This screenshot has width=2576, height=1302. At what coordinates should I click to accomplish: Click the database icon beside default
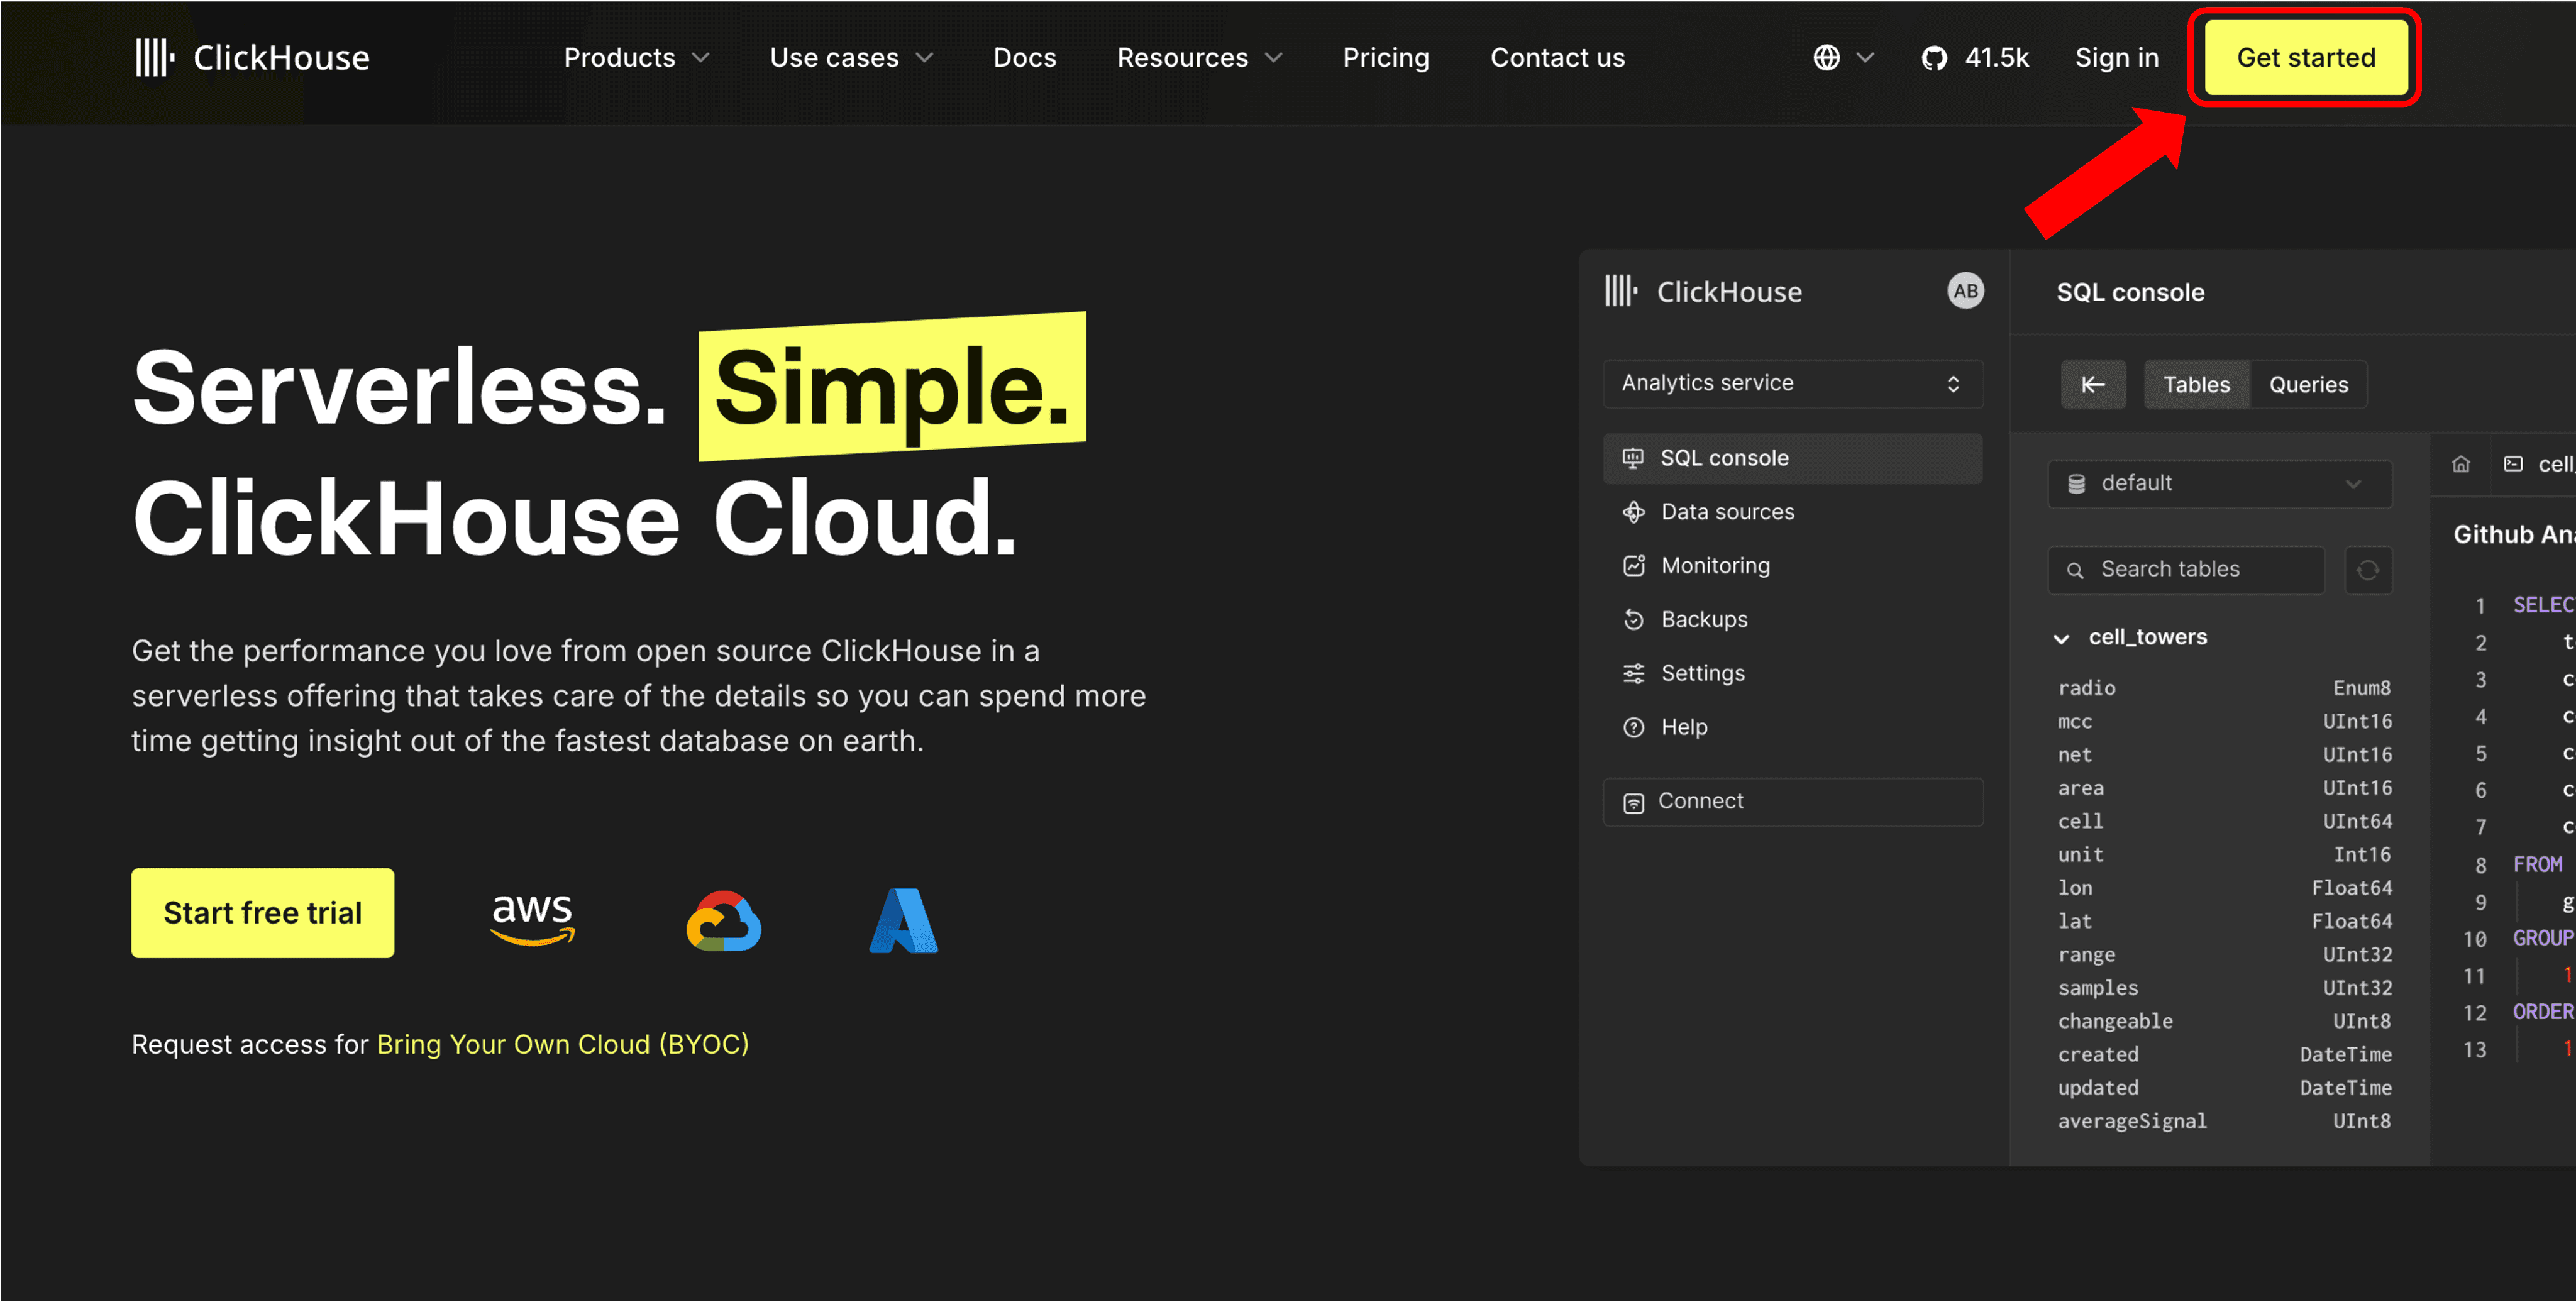click(x=2076, y=484)
